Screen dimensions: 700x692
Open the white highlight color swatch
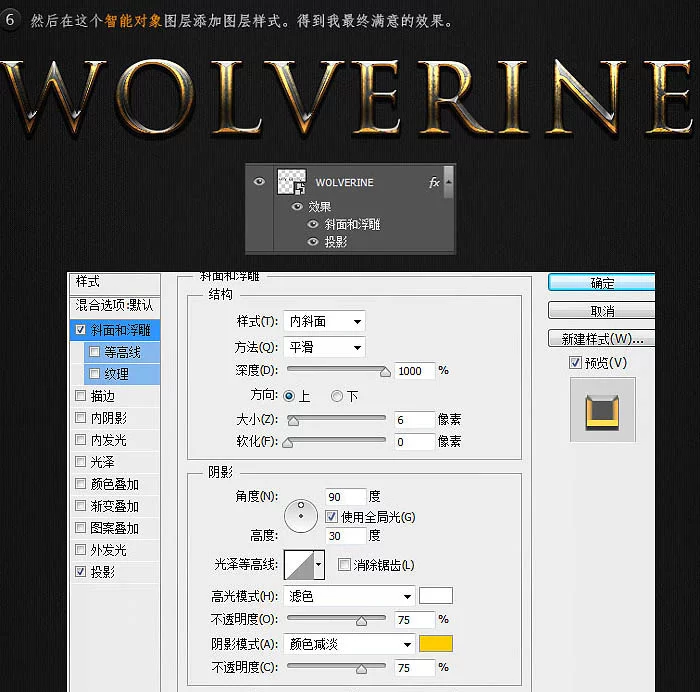(x=436, y=596)
